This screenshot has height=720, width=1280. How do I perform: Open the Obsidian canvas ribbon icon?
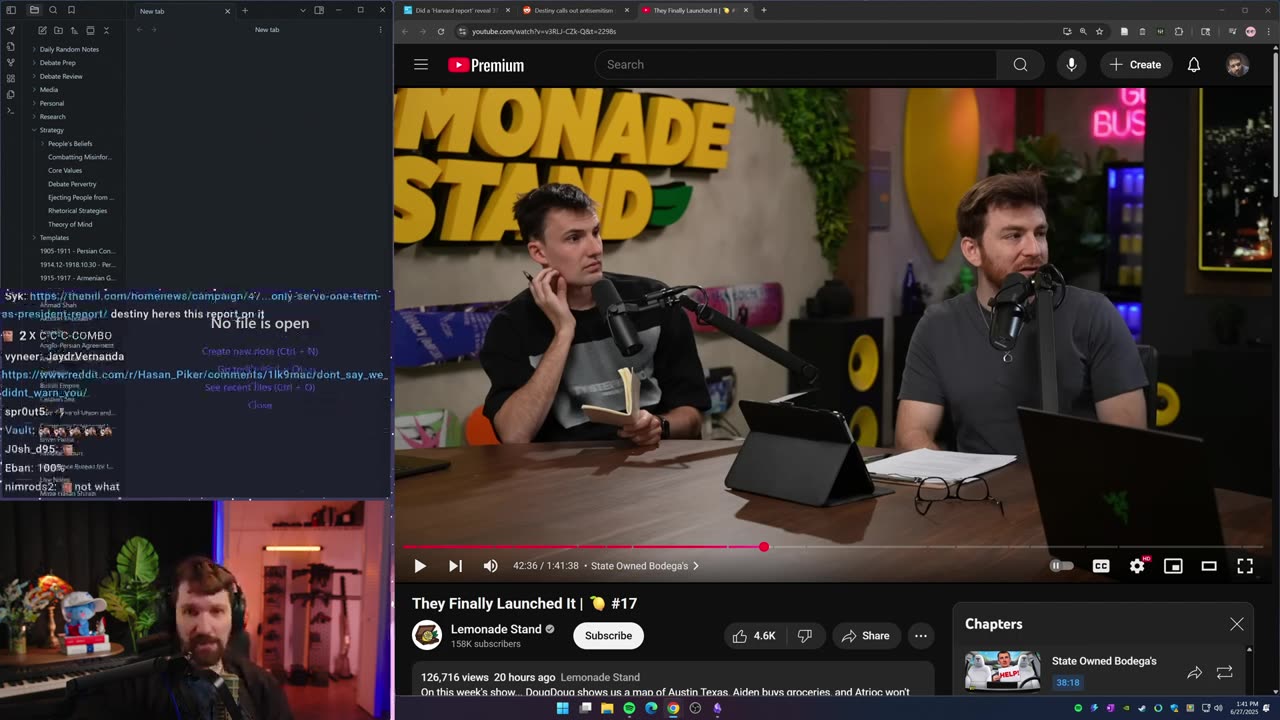tap(11, 78)
